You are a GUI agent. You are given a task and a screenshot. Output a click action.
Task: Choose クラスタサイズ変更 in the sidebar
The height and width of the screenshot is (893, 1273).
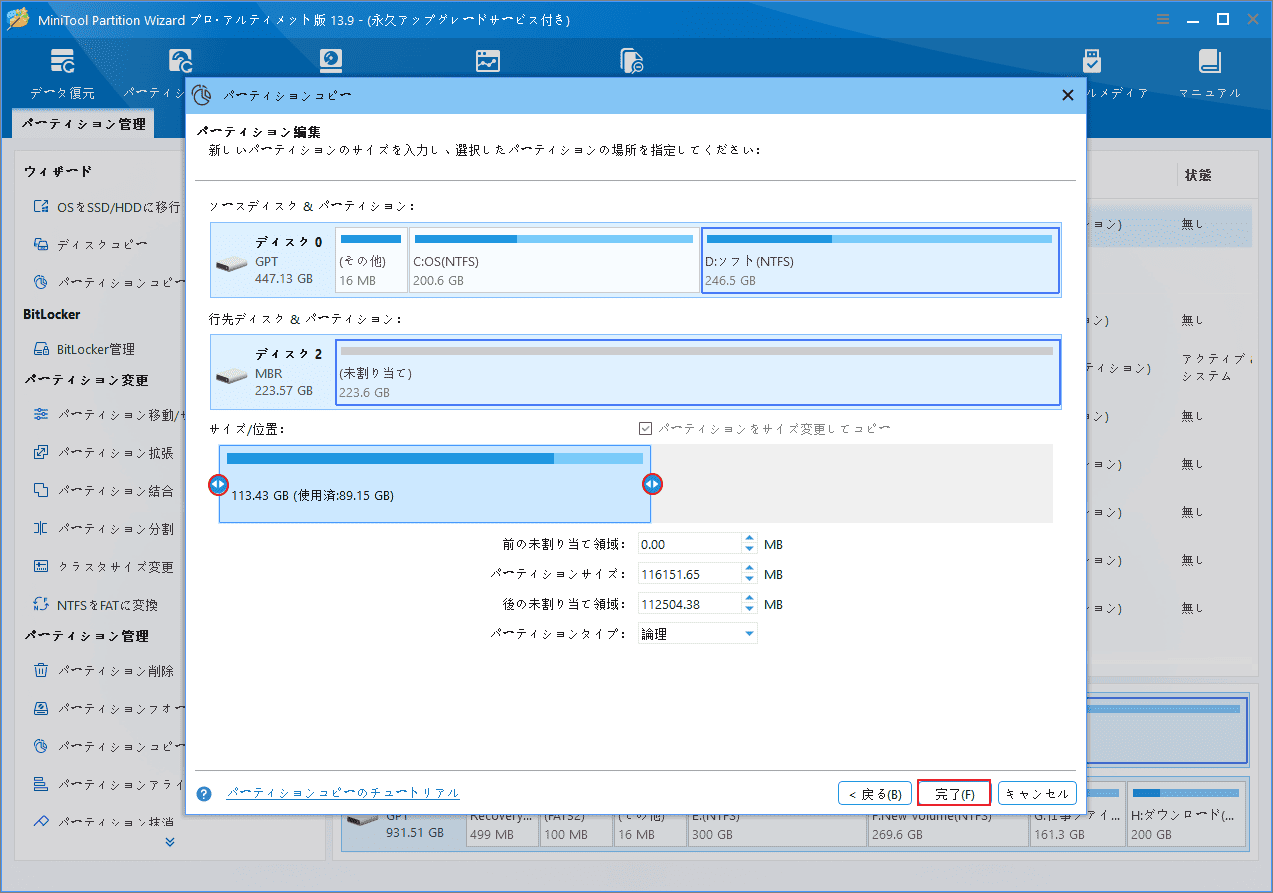click(104, 567)
